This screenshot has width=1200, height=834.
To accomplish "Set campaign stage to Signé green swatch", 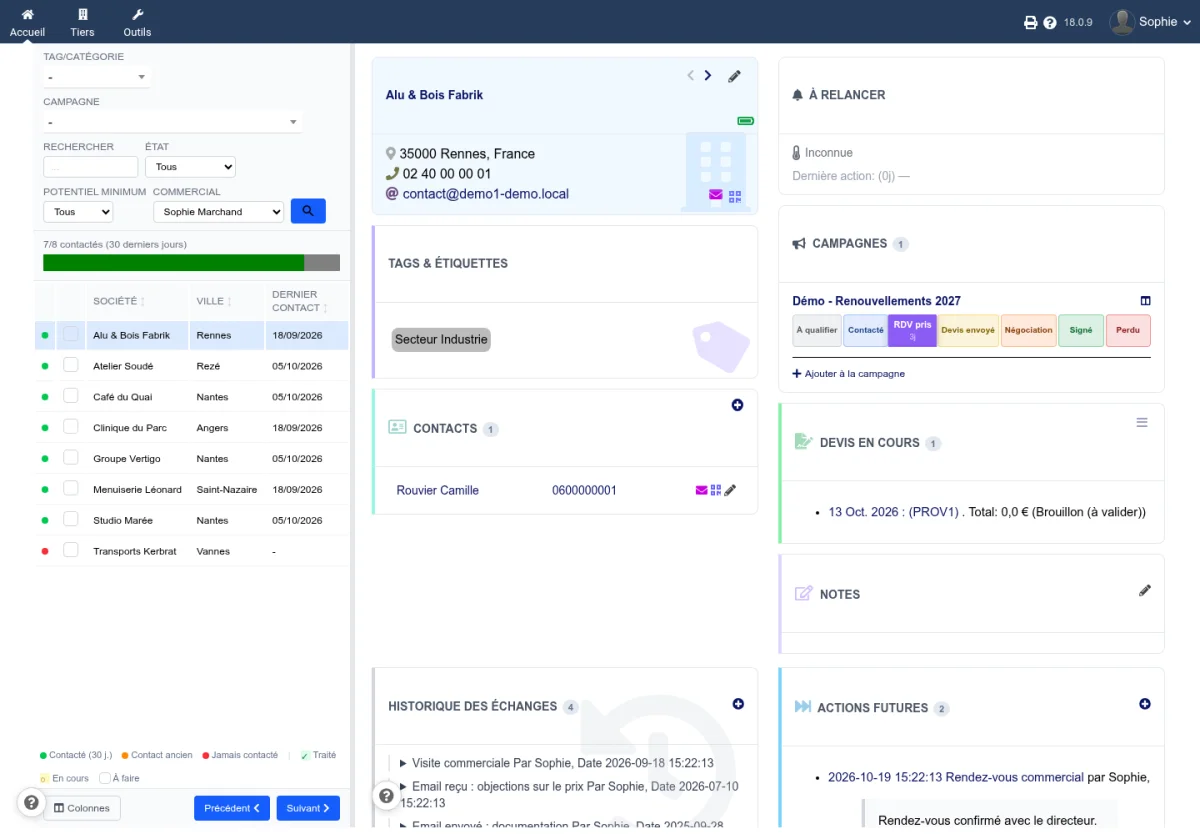I will click(1081, 331).
